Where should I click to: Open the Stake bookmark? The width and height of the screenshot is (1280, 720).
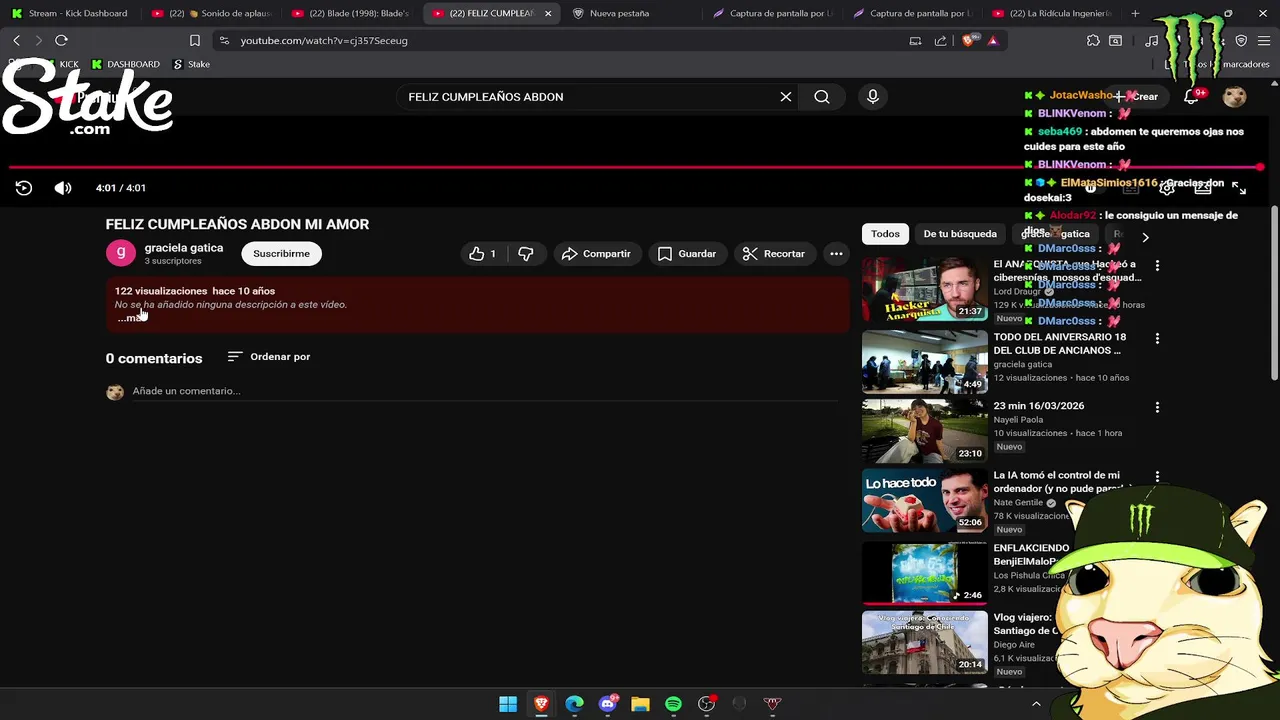191,64
